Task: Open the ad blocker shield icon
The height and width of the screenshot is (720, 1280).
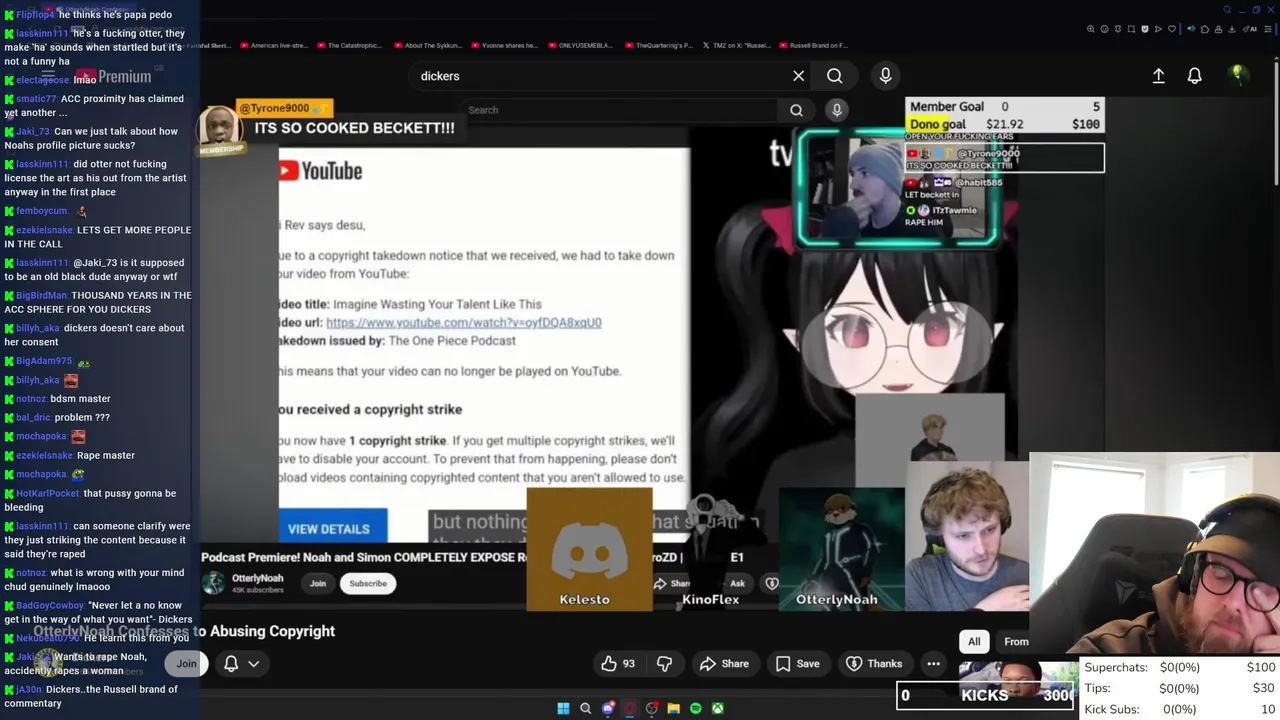Action: pos(1145,29)
